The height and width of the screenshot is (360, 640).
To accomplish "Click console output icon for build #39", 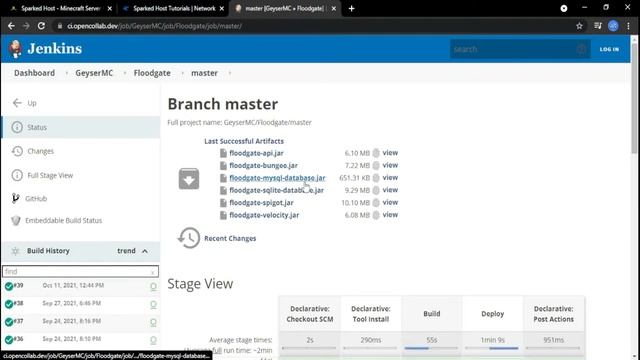I will 153,287.
